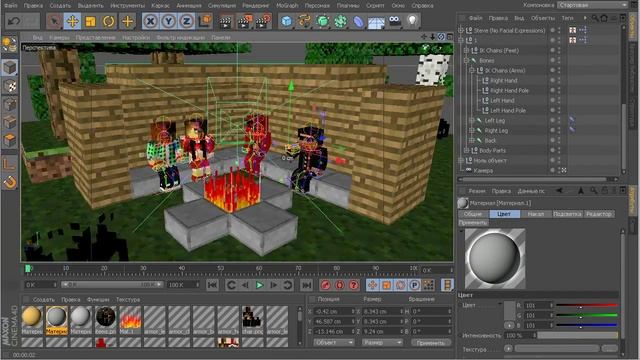Add a floor environment object
Viewport: 640px width, 360px height.
(x=376, y=22)
